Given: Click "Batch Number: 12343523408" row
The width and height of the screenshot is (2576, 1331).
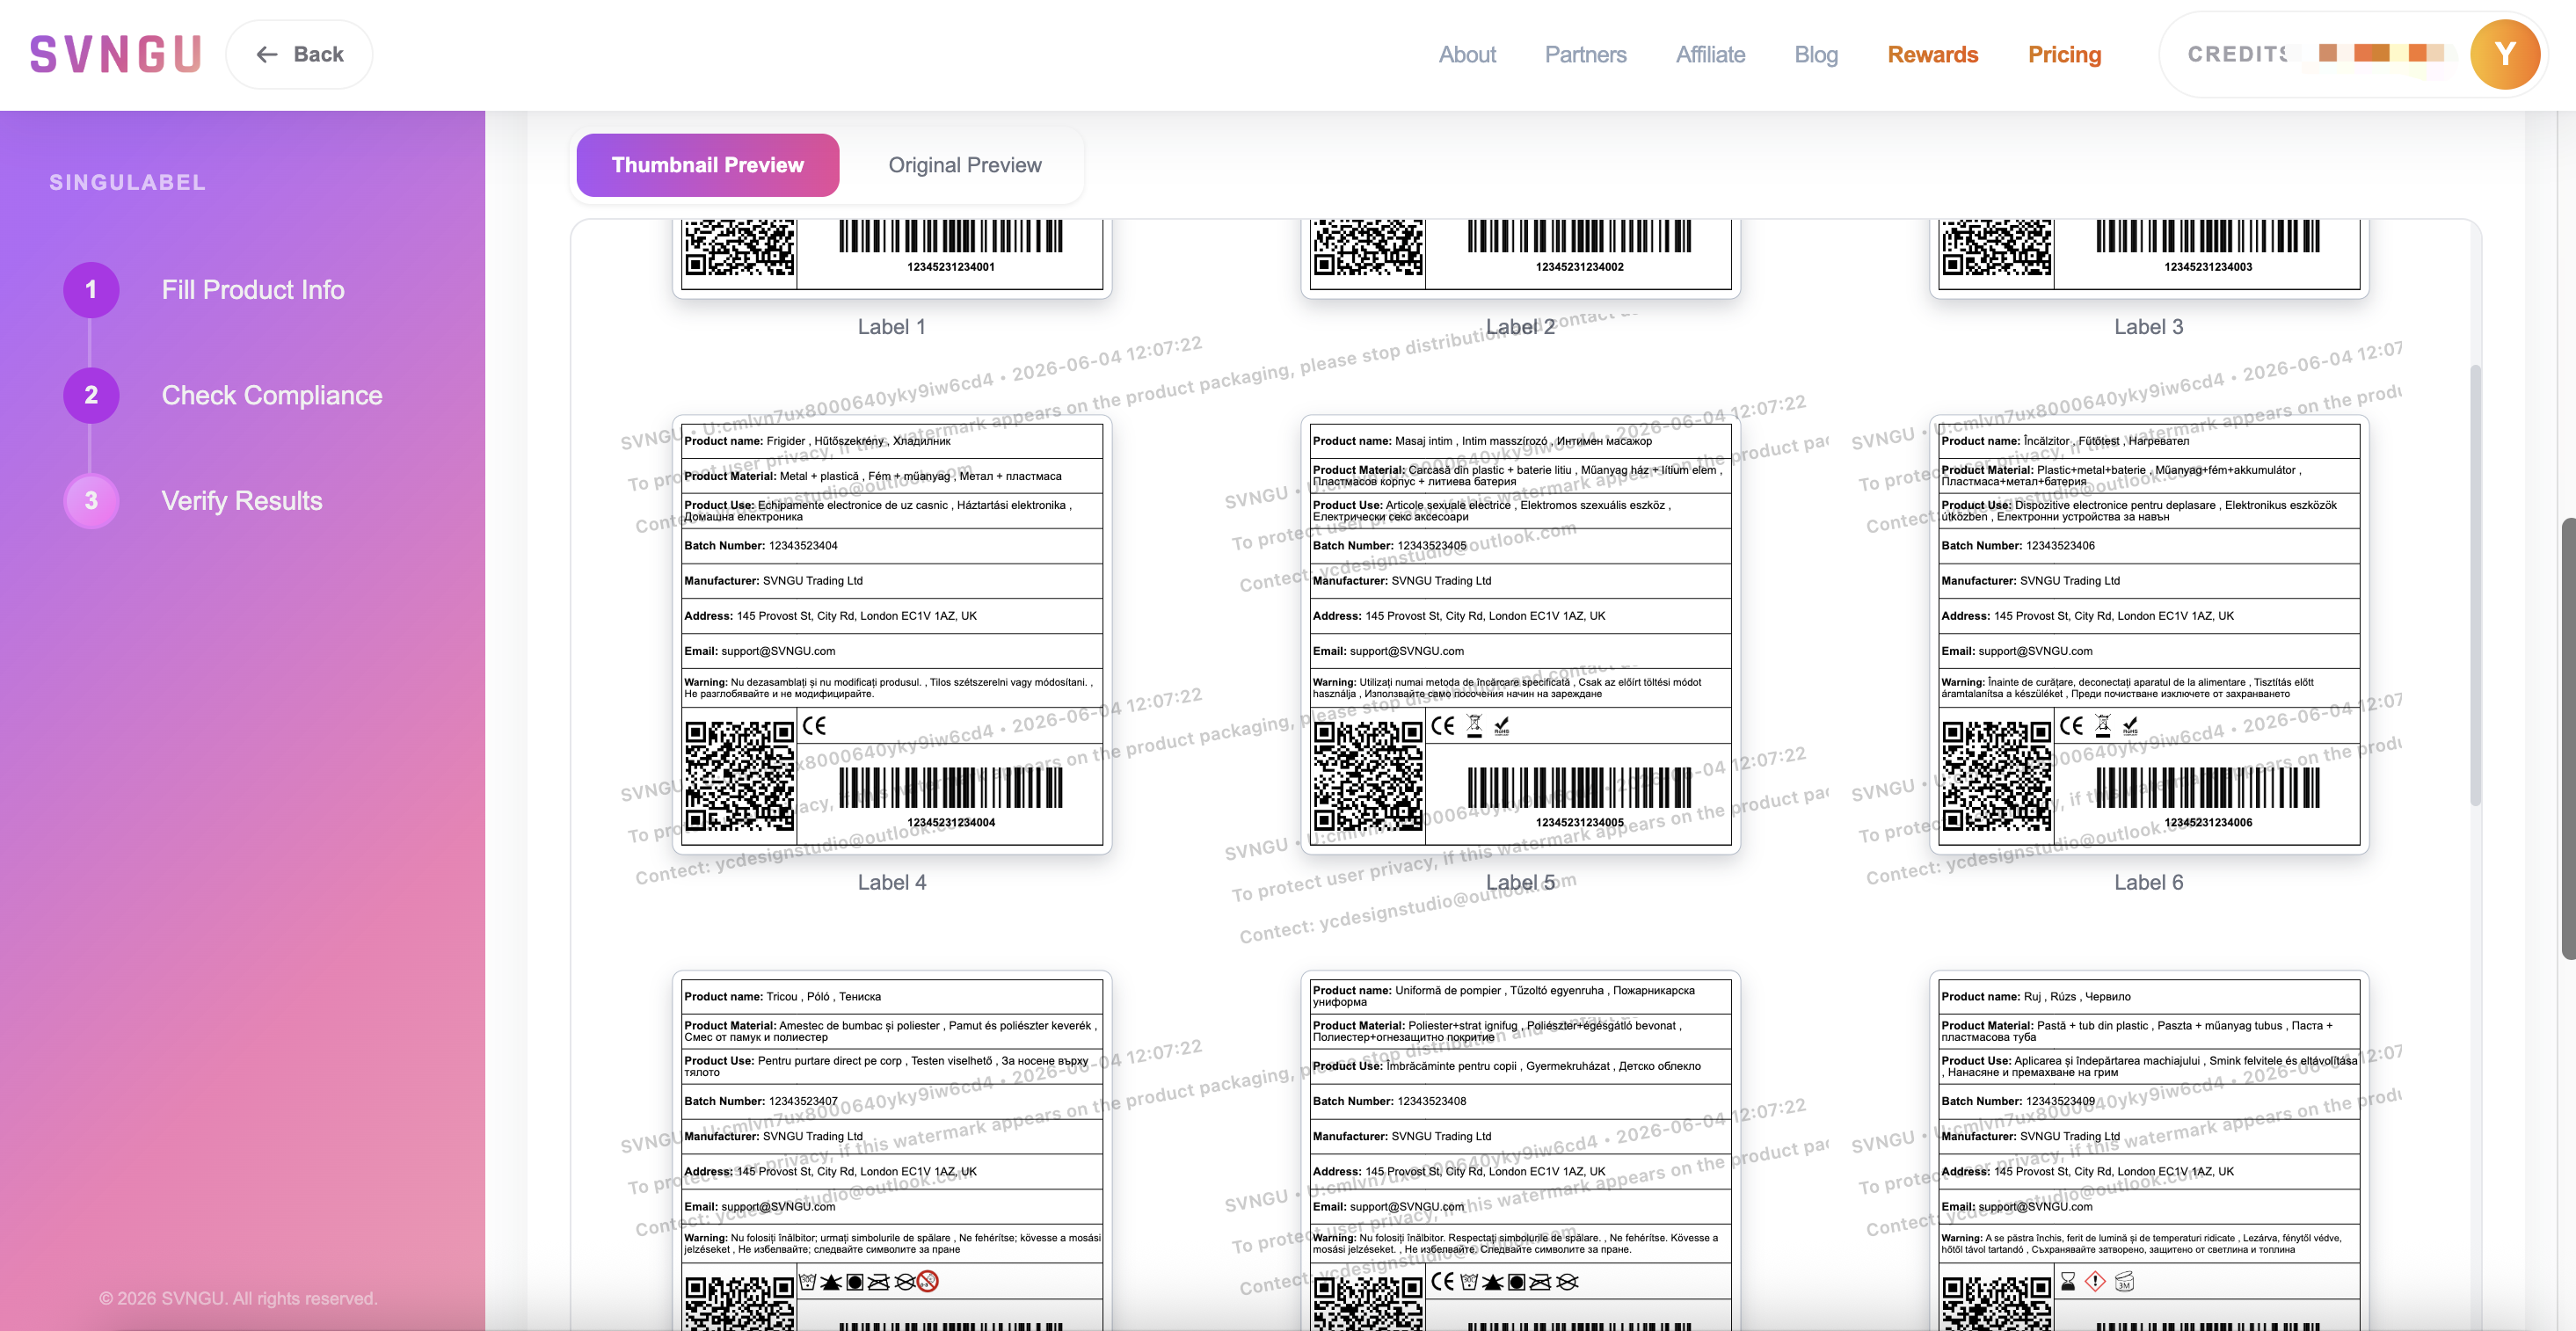Looking at the screenshot, I should coord(1520,1101).
